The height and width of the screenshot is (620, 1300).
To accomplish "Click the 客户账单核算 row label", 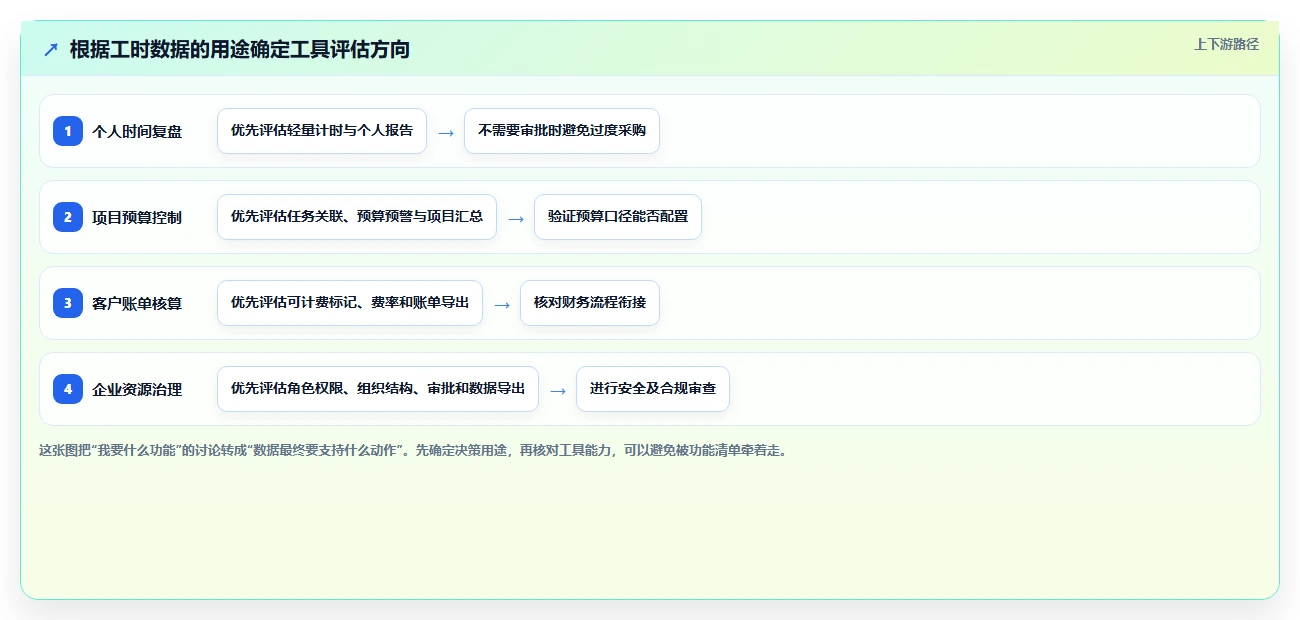I will coord(137,303).
